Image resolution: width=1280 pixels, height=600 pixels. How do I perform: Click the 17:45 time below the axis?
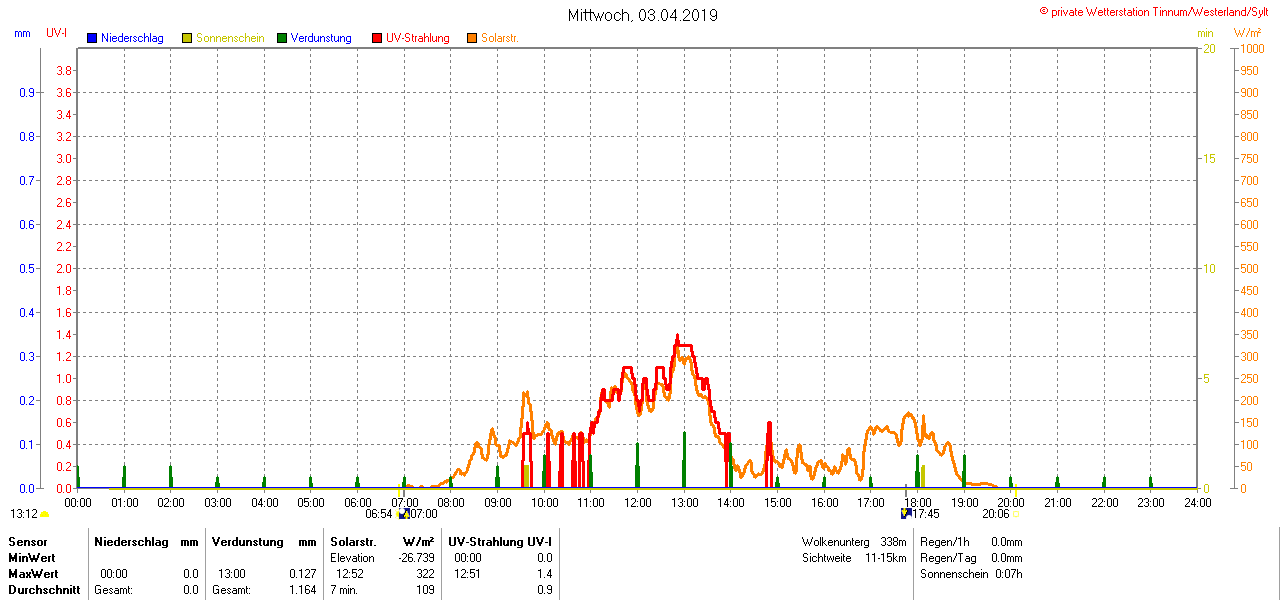[x=926, y=514]
